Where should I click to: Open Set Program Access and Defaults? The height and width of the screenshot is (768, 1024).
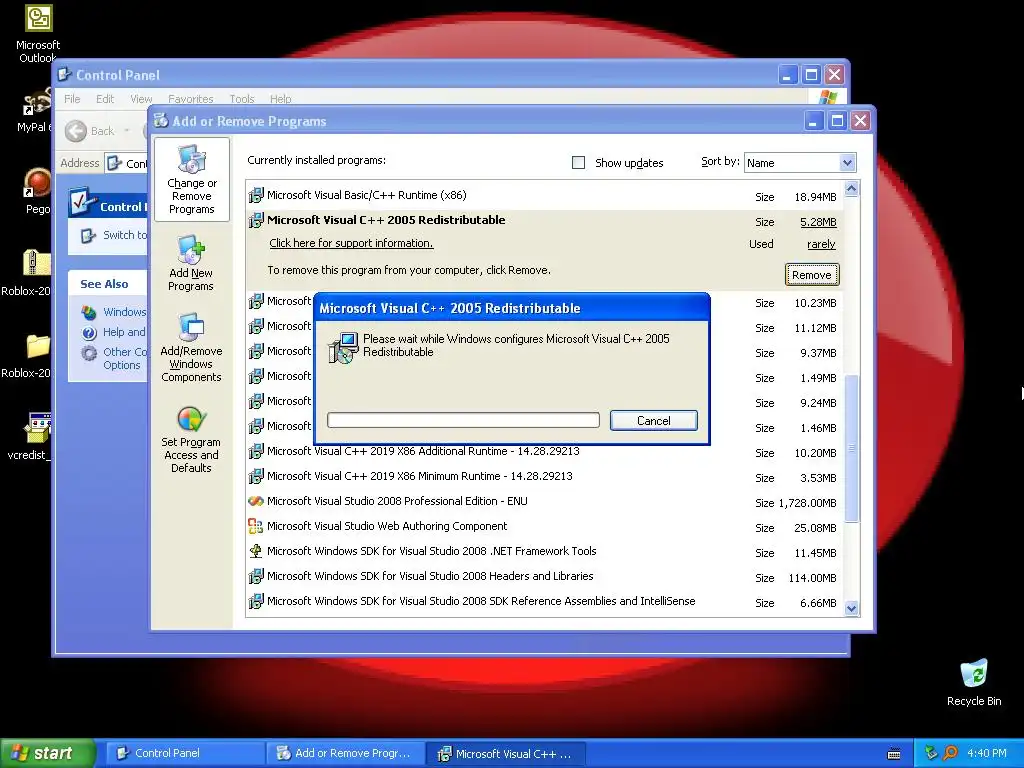[191, 439]
